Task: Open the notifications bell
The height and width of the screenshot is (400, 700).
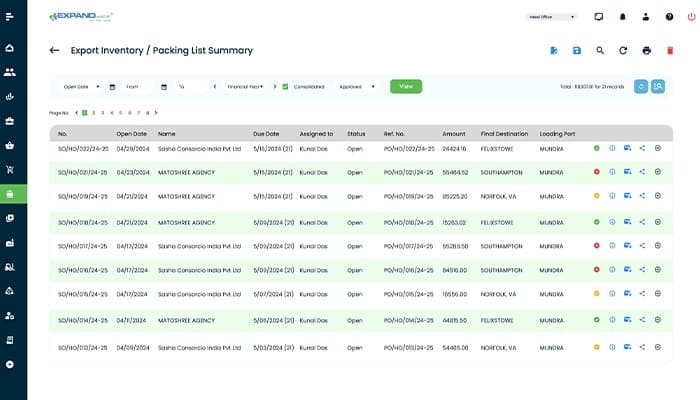Action: click(623, 17)
